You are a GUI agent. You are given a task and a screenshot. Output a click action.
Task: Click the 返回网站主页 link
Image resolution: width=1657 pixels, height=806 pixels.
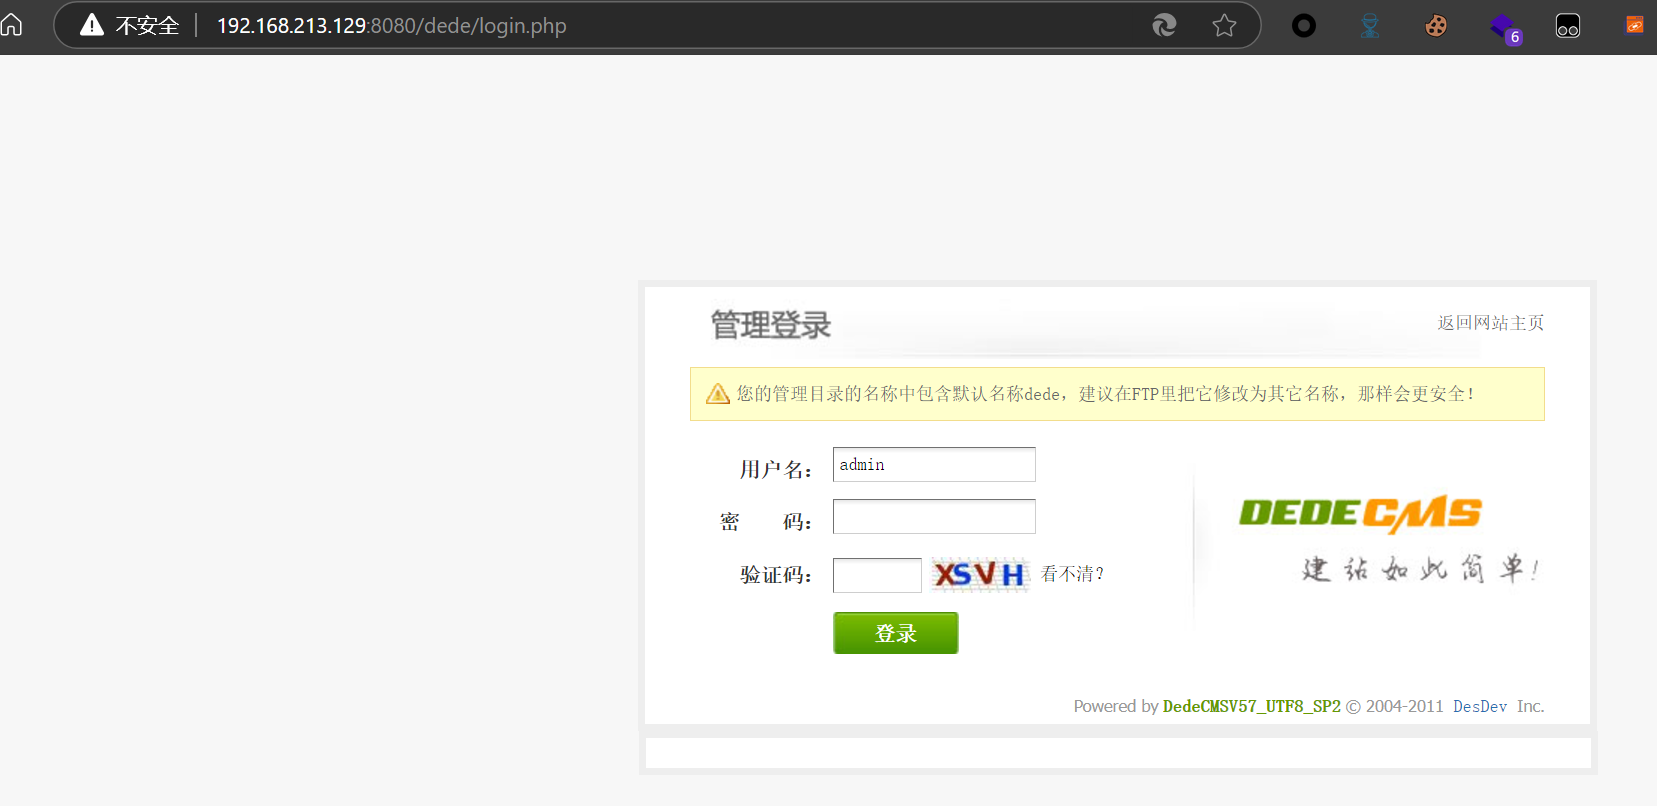(1490, 323)
